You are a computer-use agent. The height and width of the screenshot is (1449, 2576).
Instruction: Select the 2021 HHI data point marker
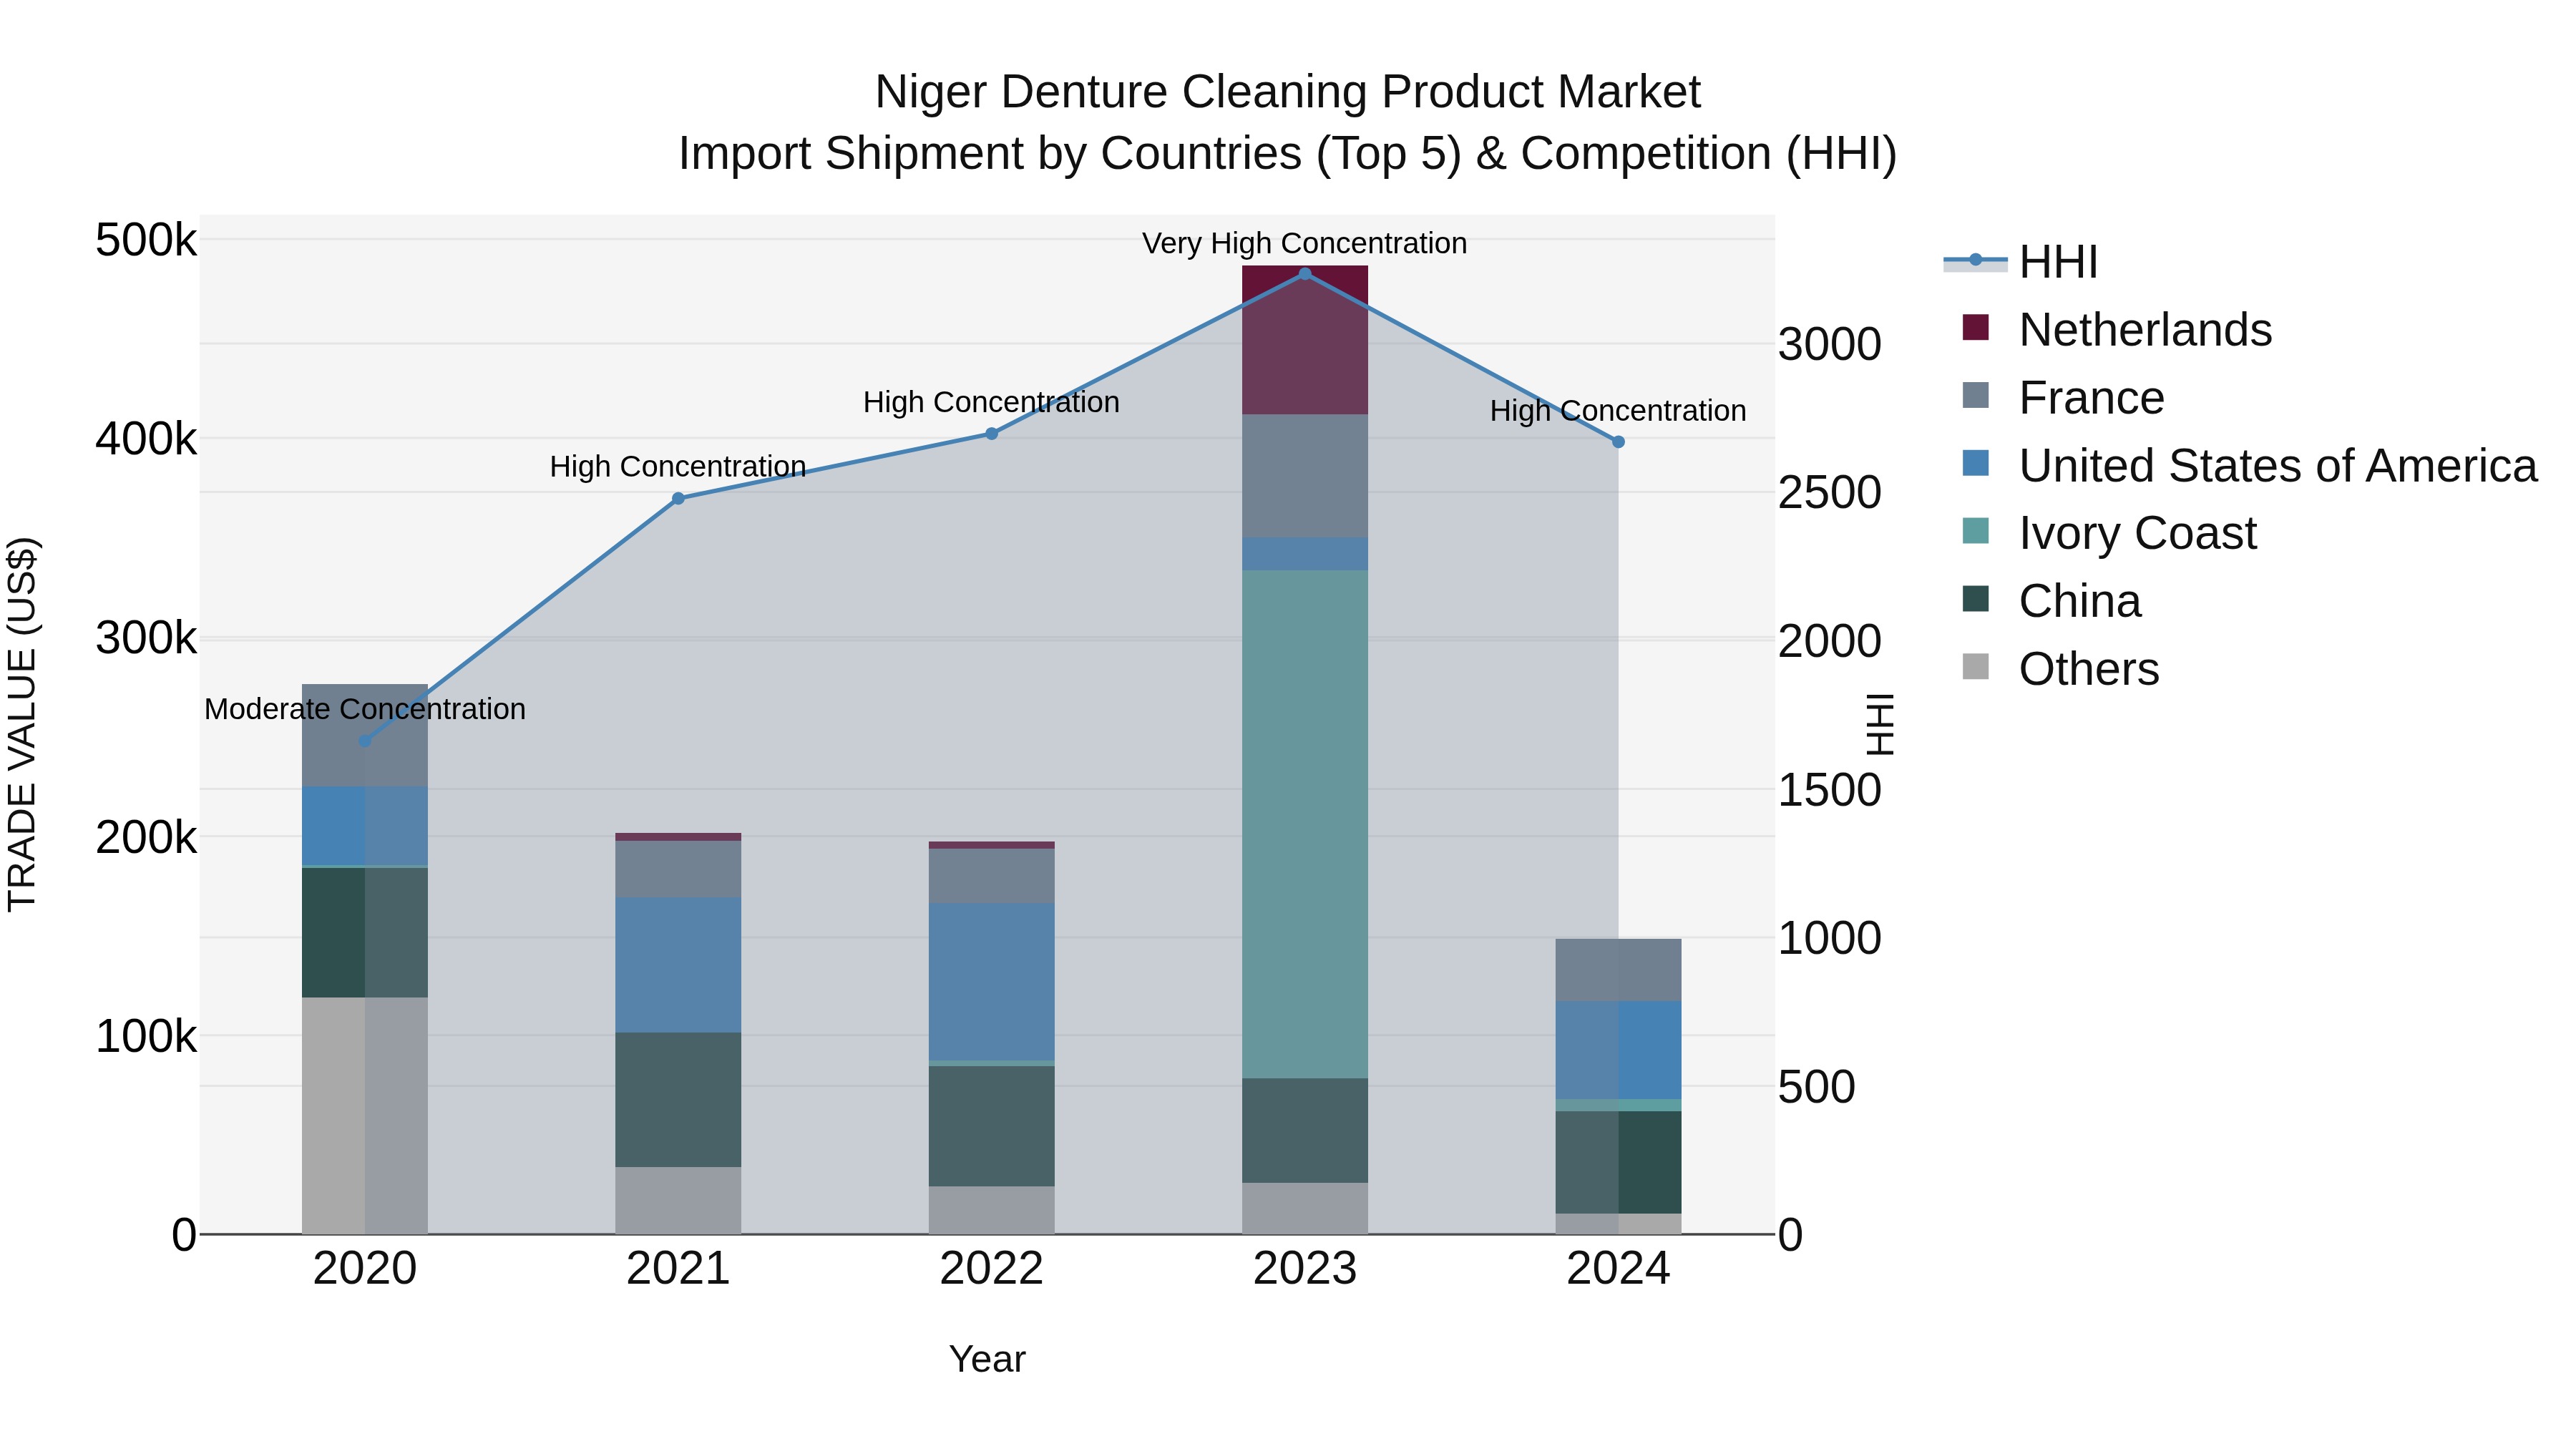678,498
